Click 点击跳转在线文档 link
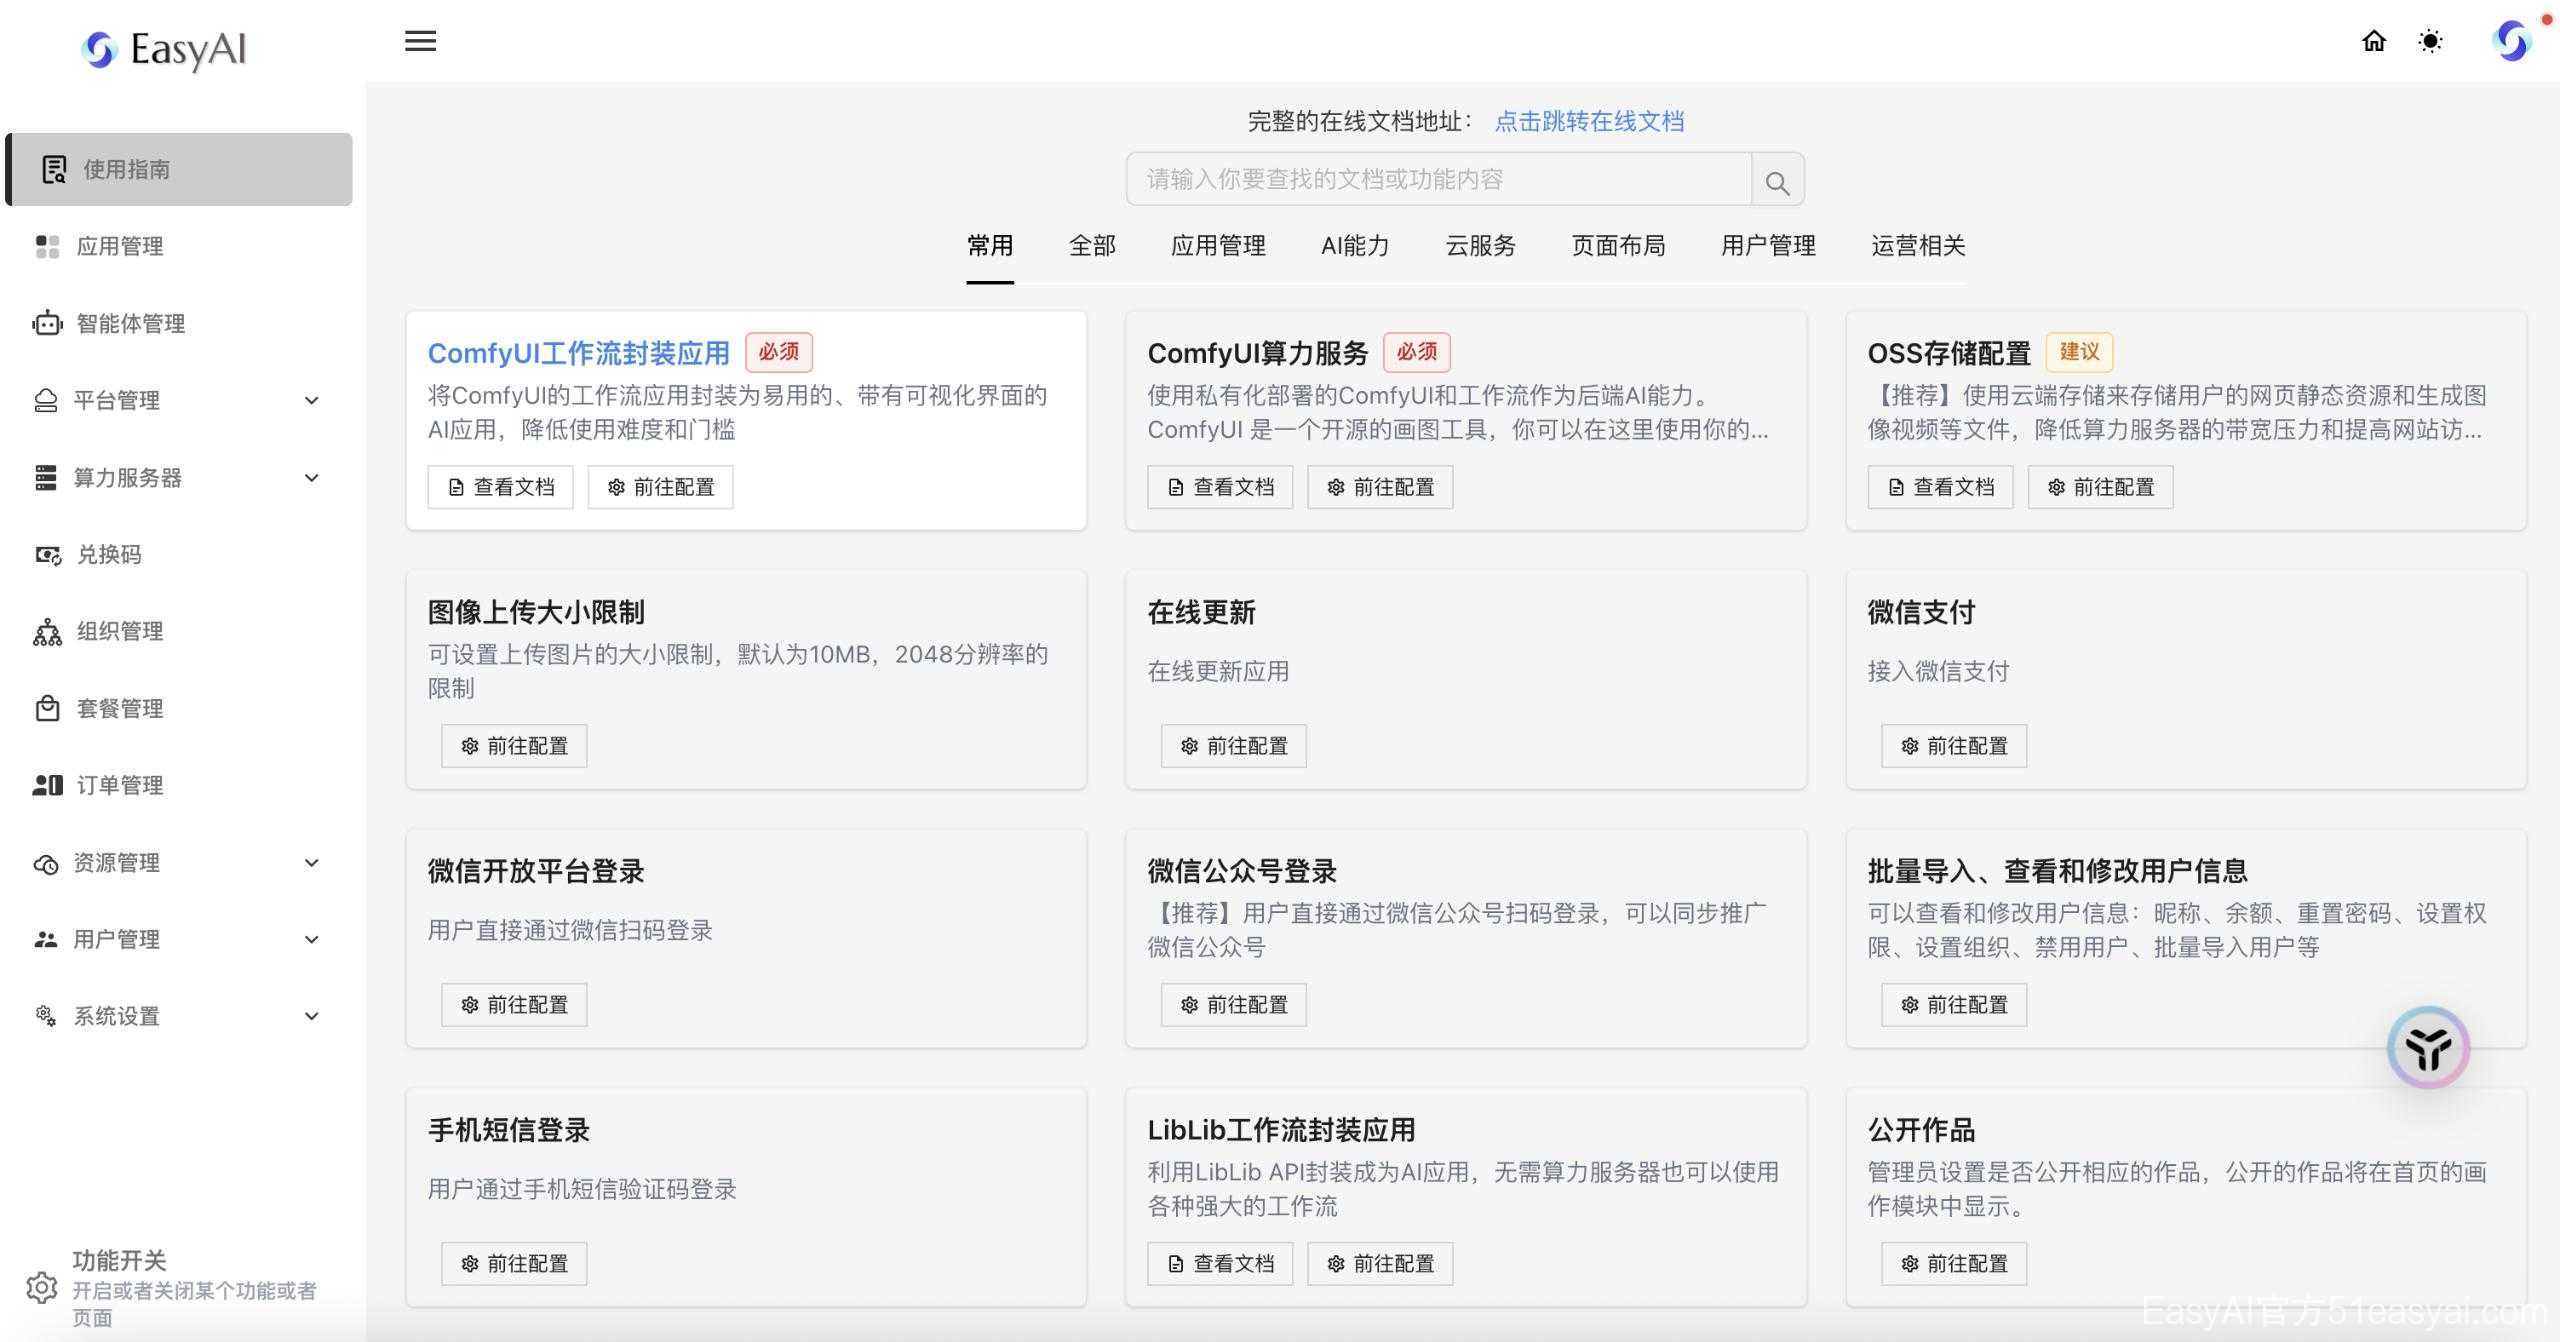Viewport: 2560px width, 1342px height. point(1589,122)
